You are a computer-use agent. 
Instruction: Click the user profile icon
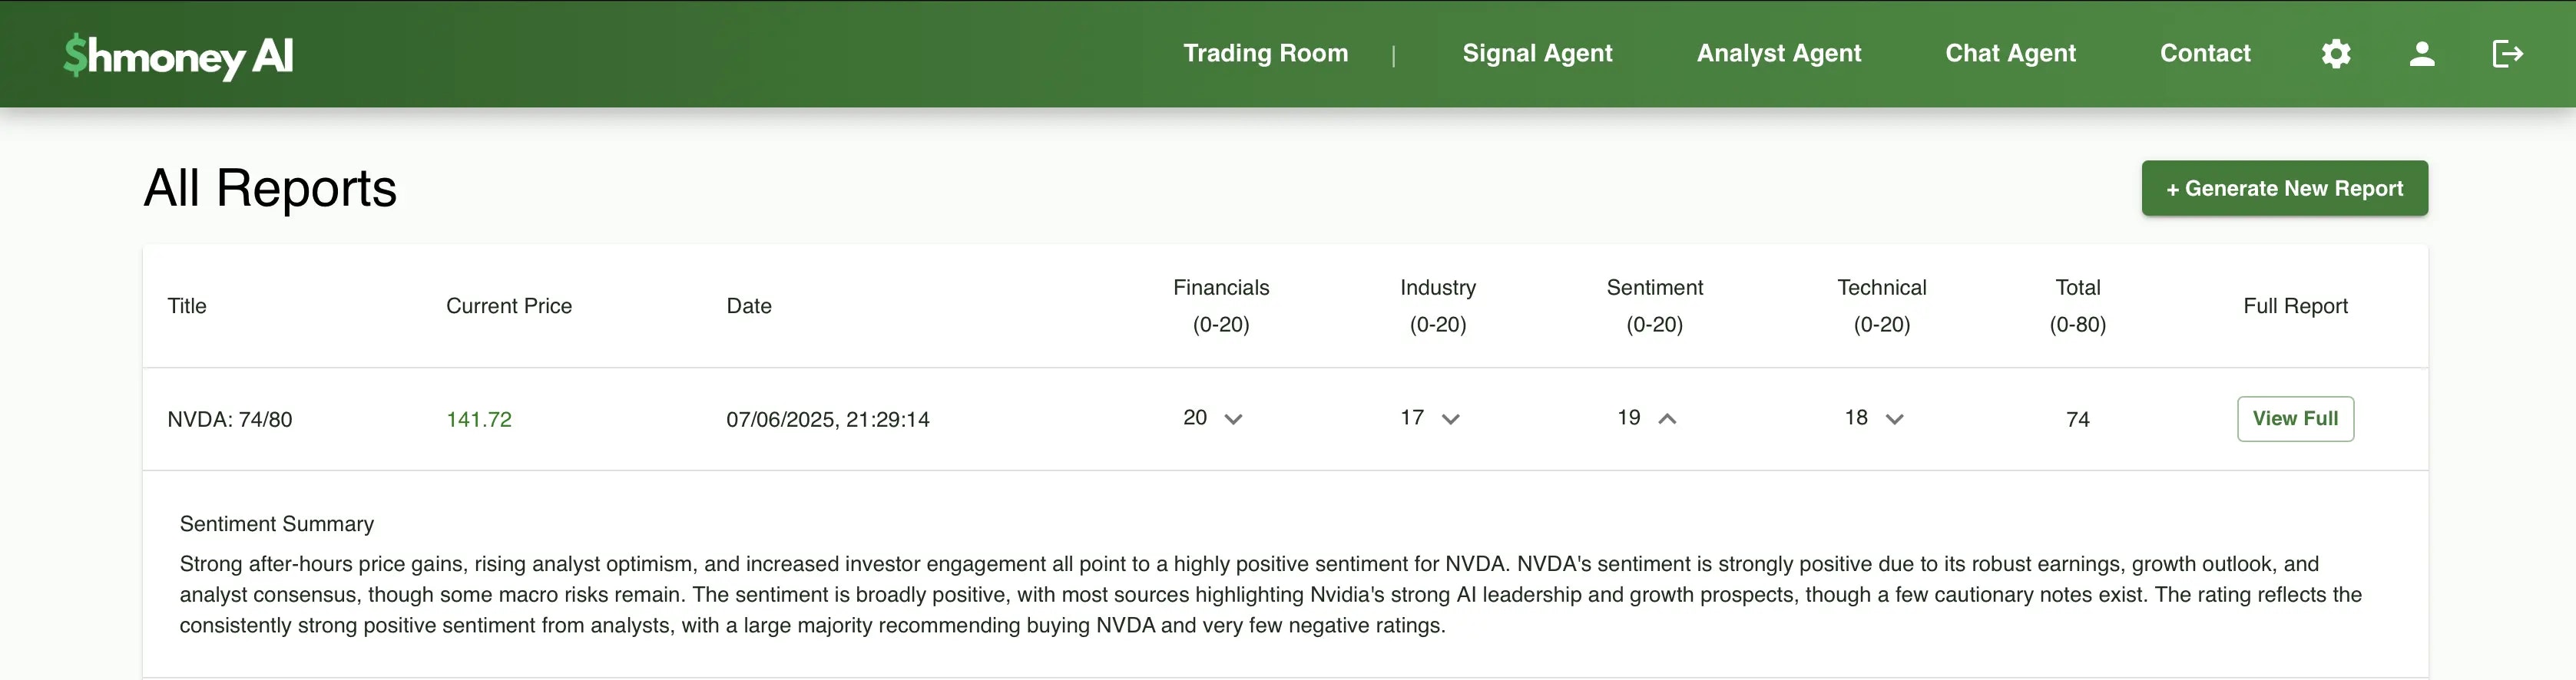pos(2421,54)
